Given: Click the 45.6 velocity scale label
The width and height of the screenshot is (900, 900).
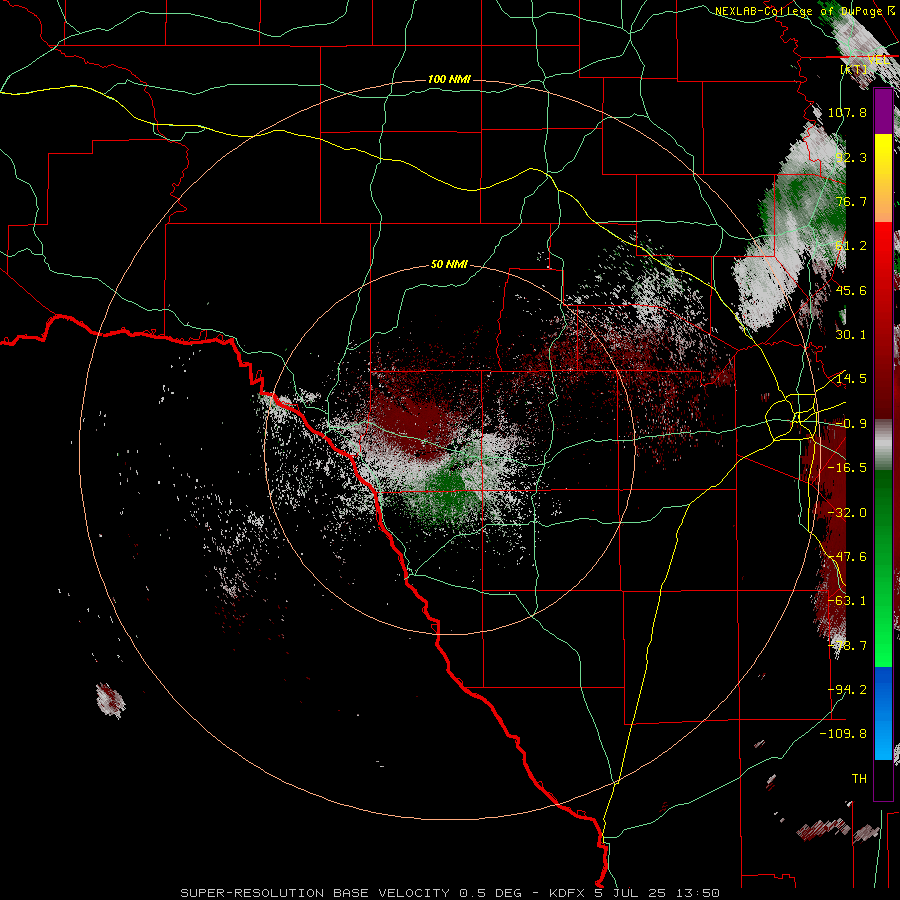Looking at the screenshot, I should pos(851,290).
